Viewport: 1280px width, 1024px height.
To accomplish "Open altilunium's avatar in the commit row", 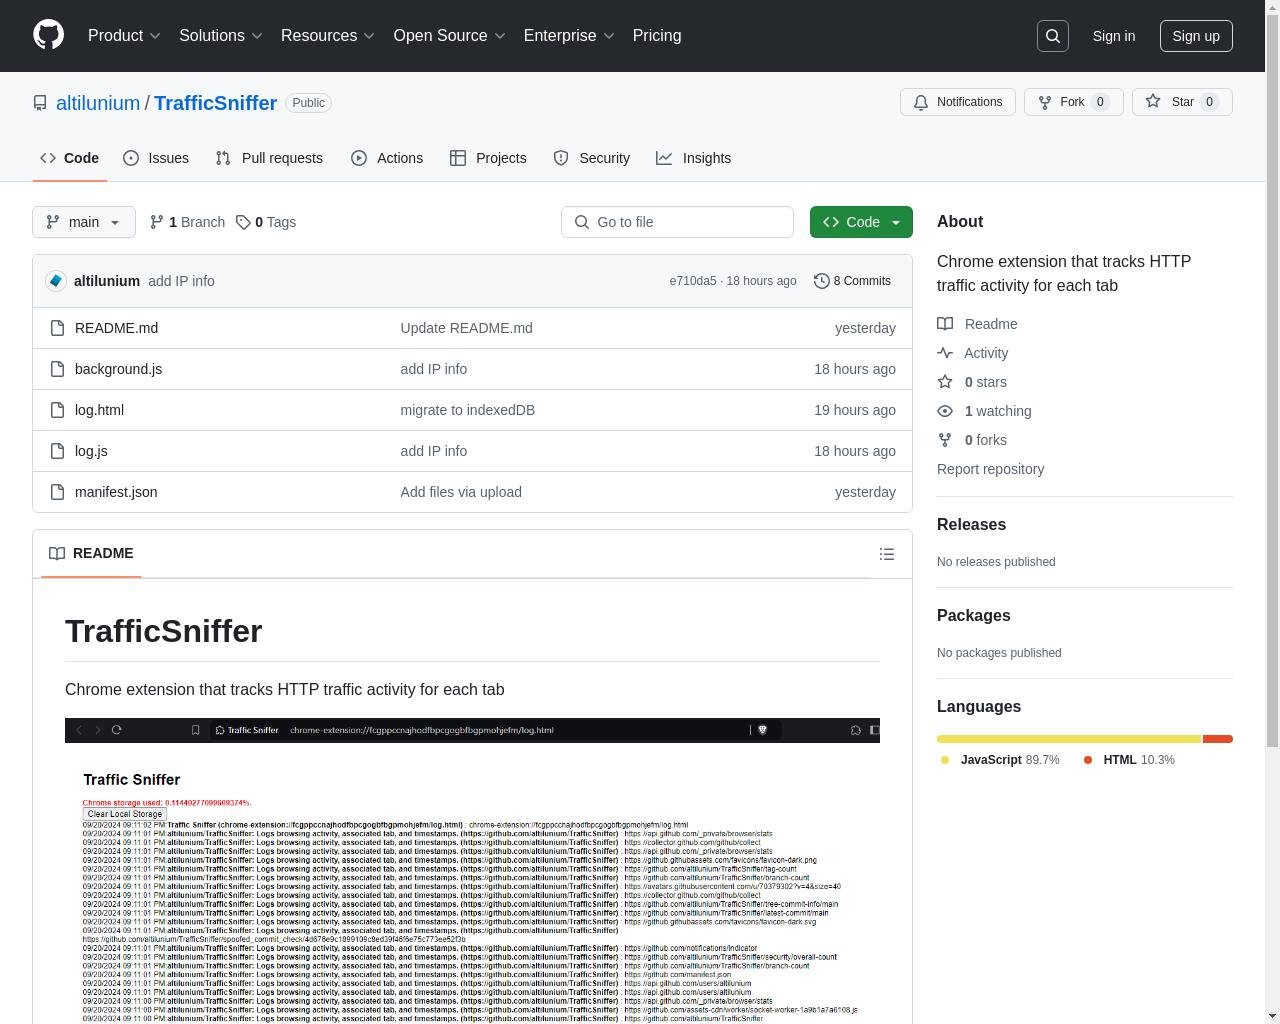I will [56, 281].
